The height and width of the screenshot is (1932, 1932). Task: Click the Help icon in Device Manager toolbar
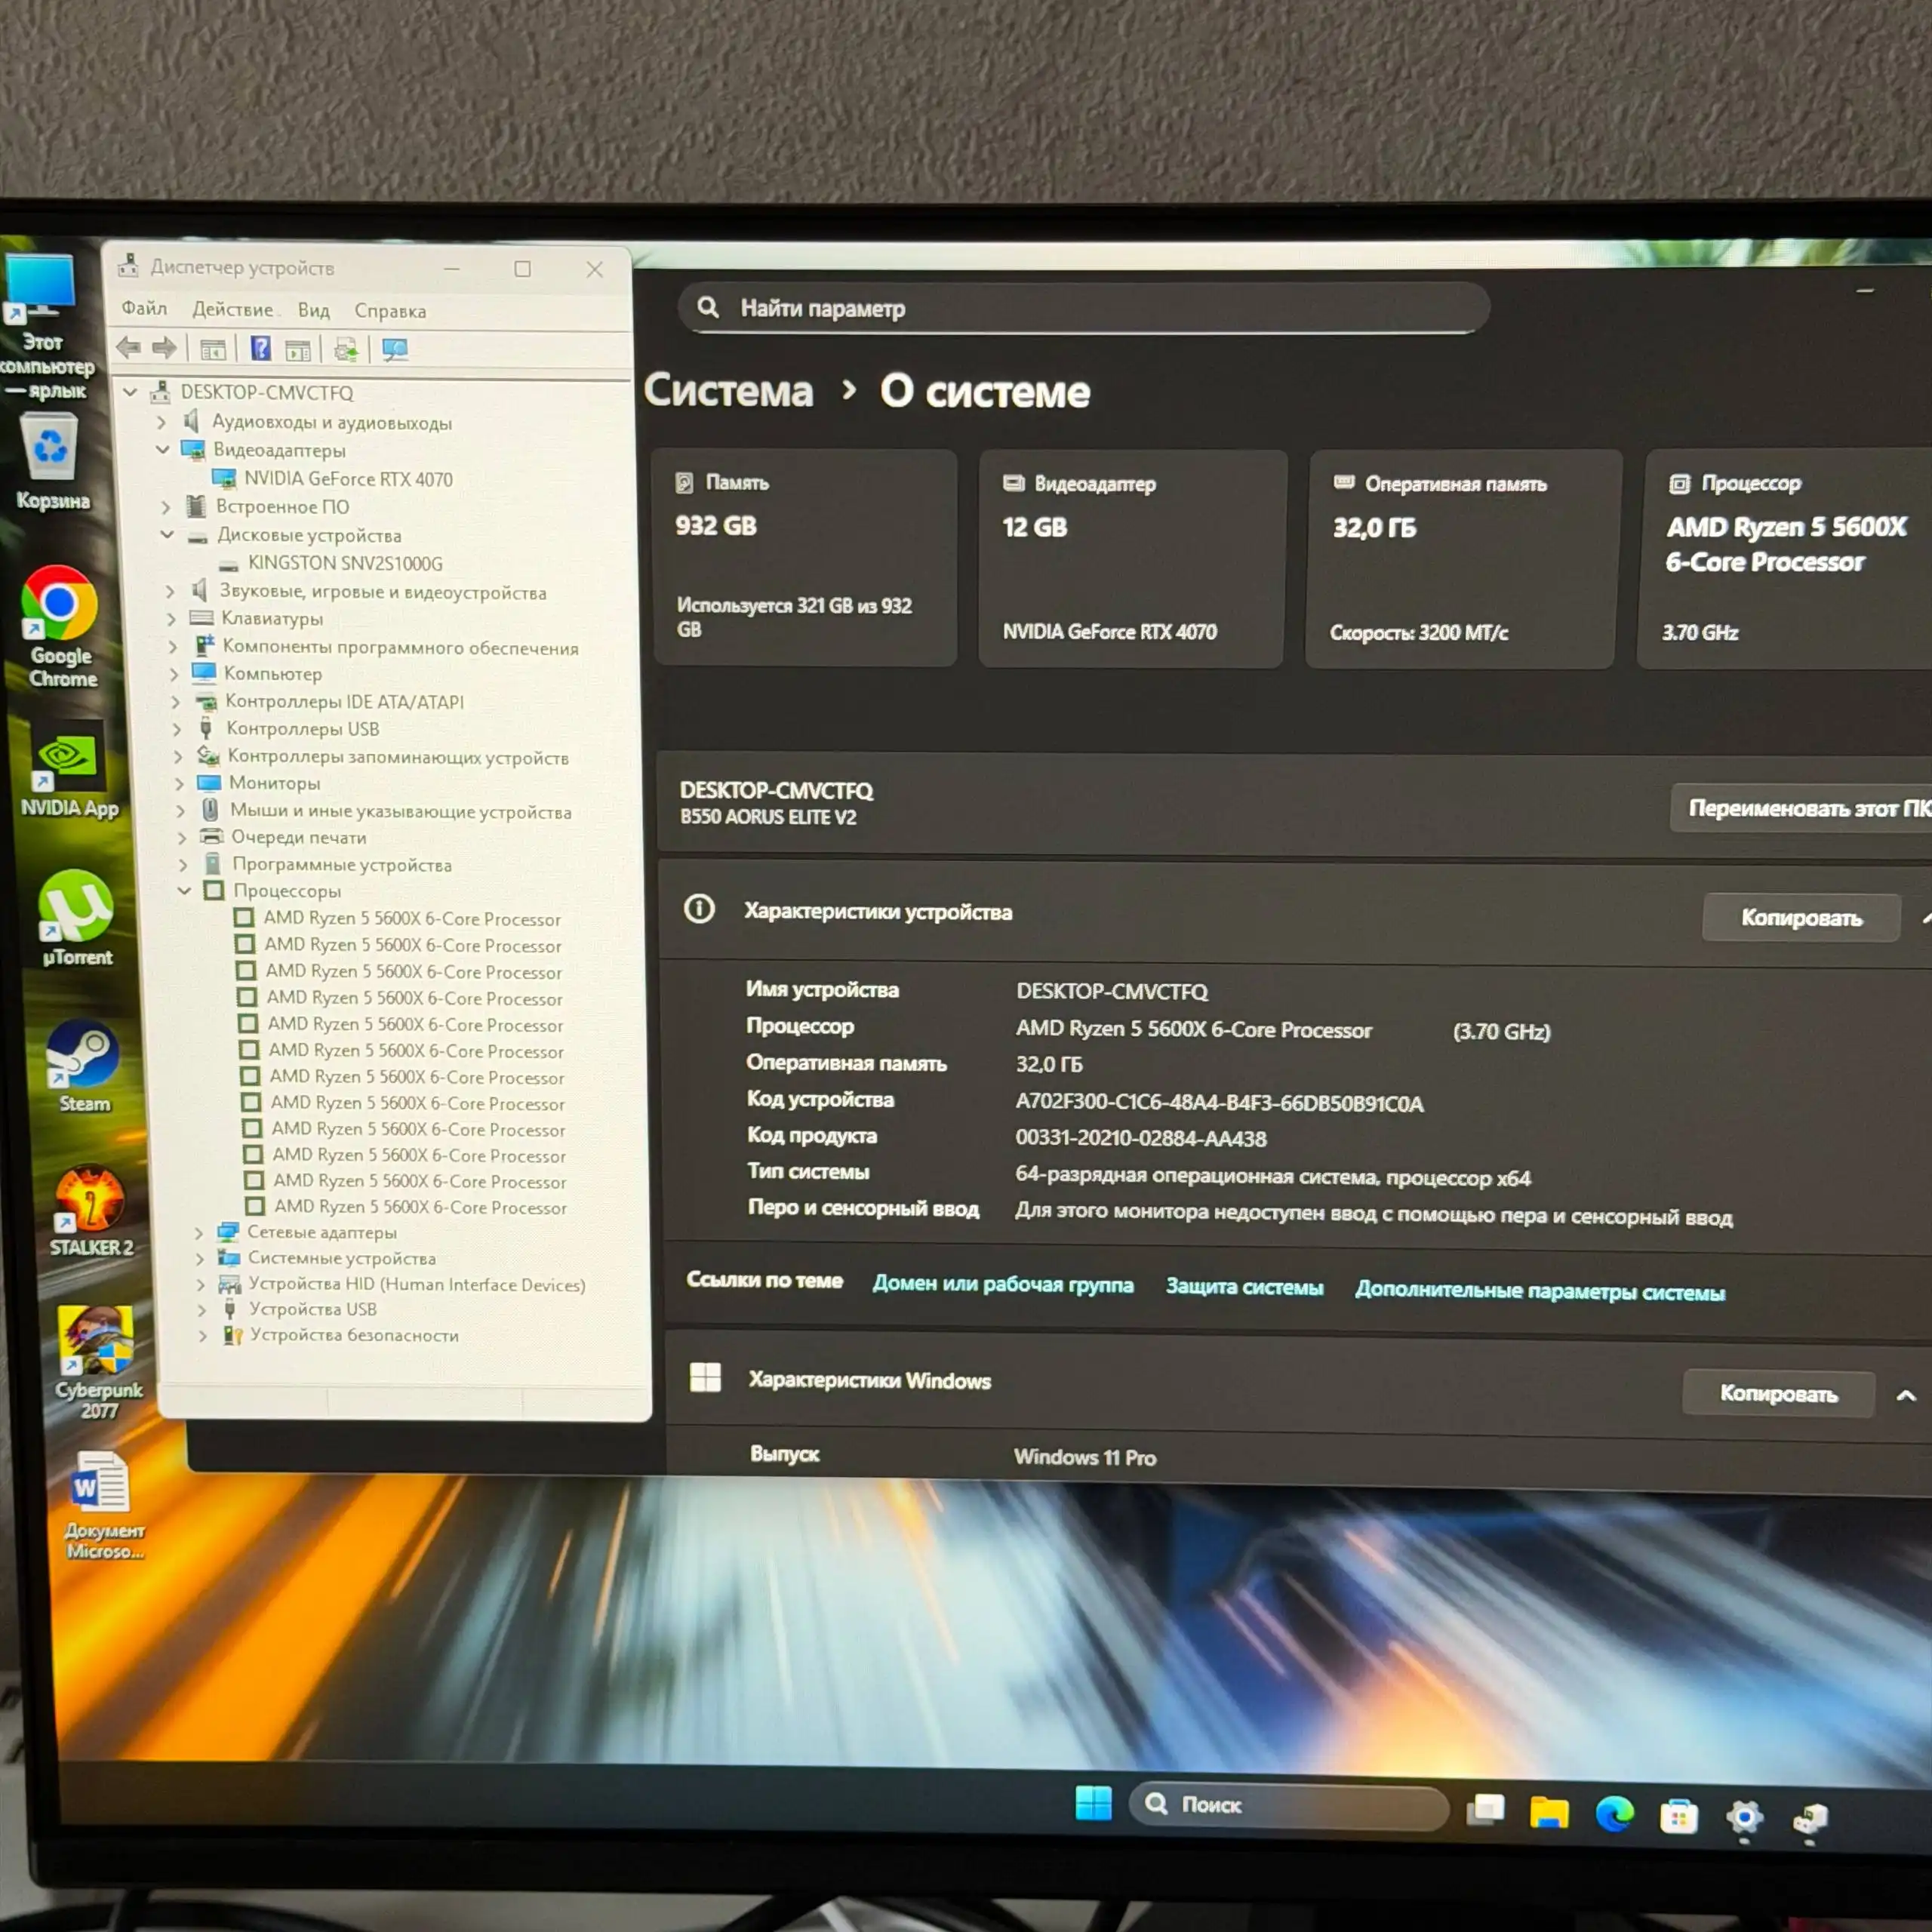pos(260,349)
